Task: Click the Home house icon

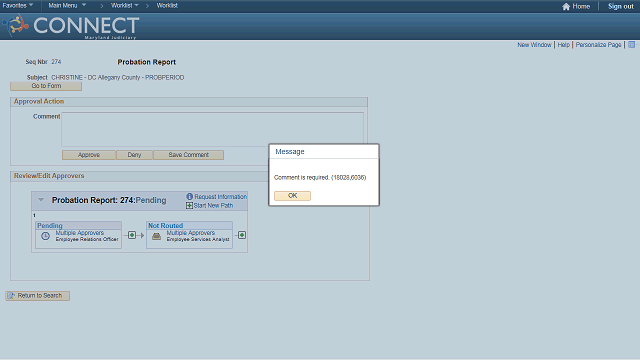Action: (566, 7)
